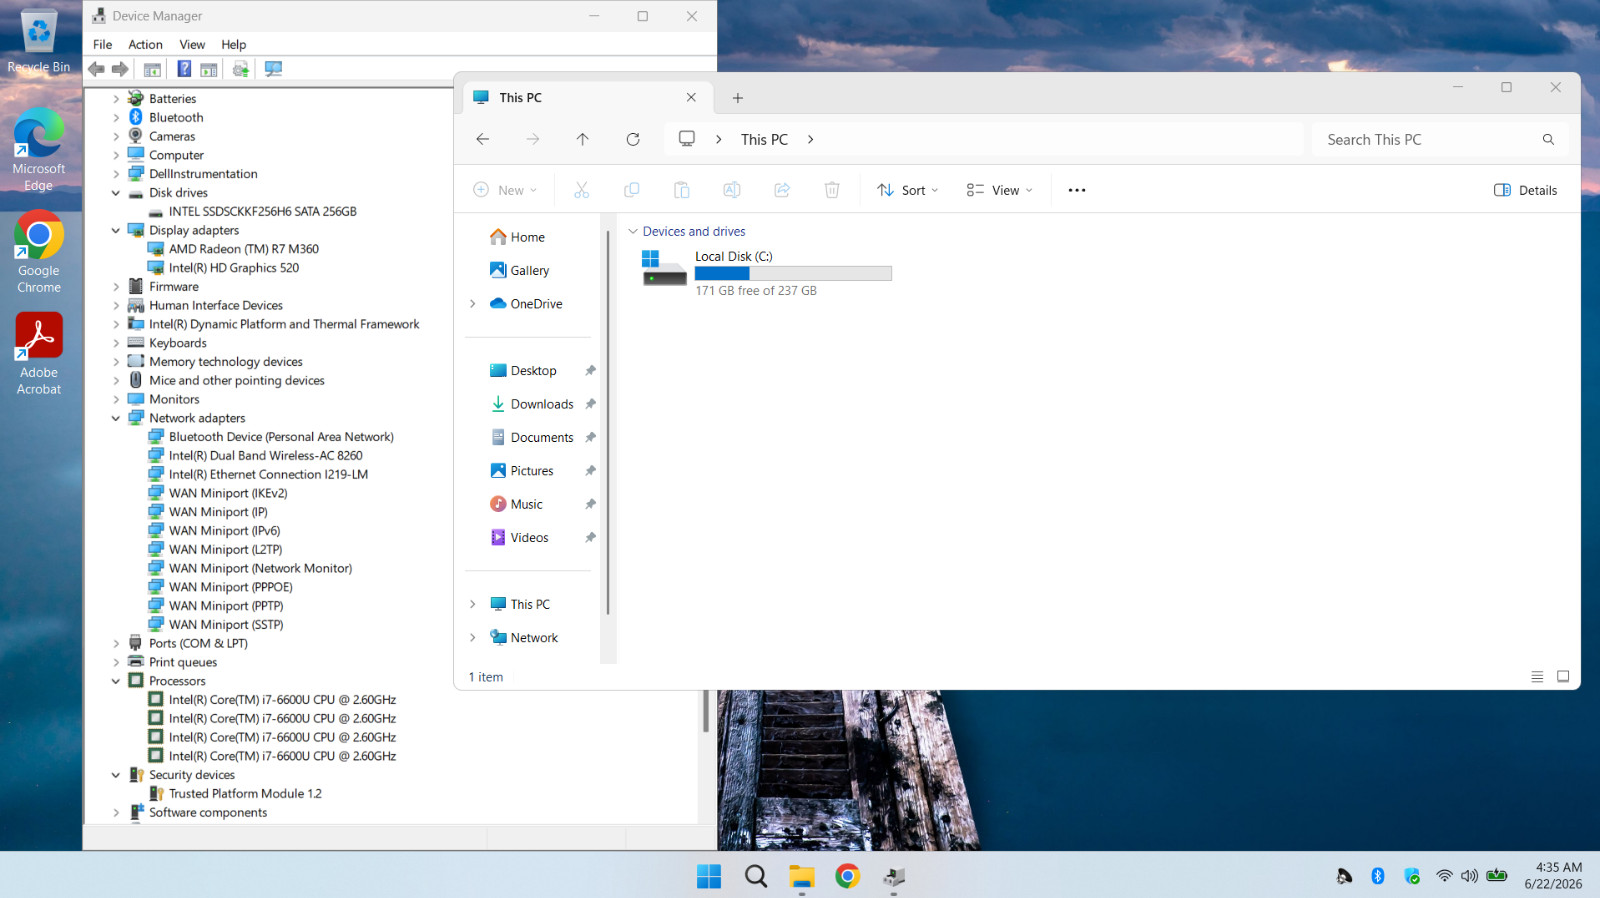The height and width of the screenshot is (898, 1600).
Task: Click the taskbar Search magnifier
Action: [x=756, y=876]
